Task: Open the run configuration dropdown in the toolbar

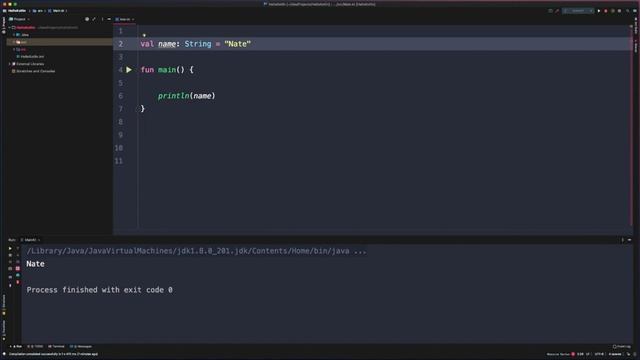Action: tap(578, 11)
